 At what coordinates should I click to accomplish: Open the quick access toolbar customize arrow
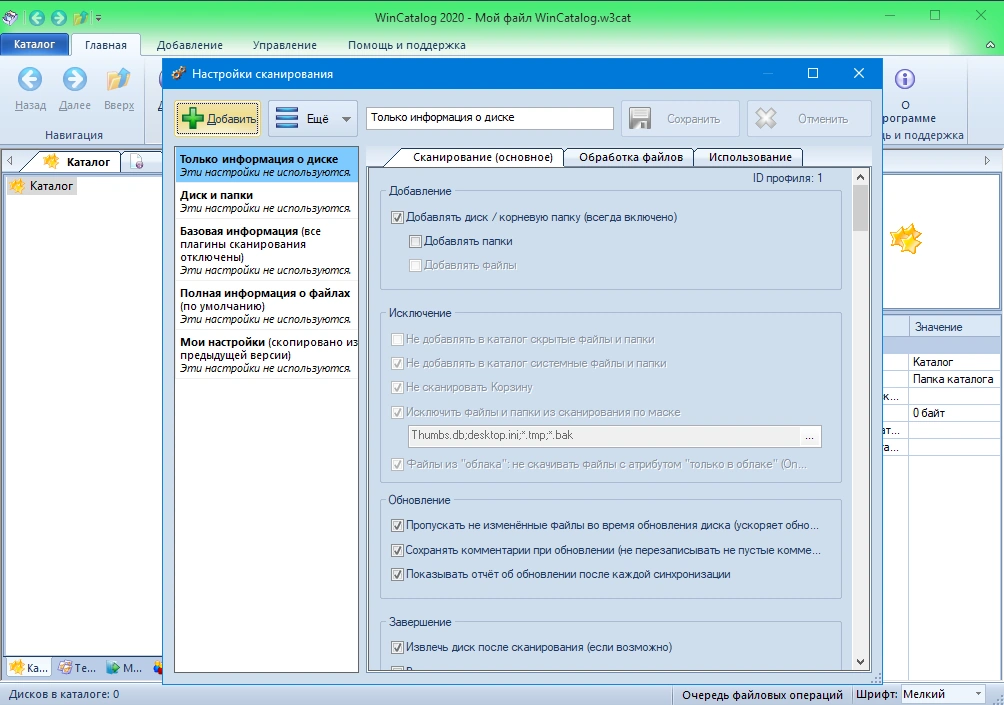pyautogui.click(x=99, y=18)
